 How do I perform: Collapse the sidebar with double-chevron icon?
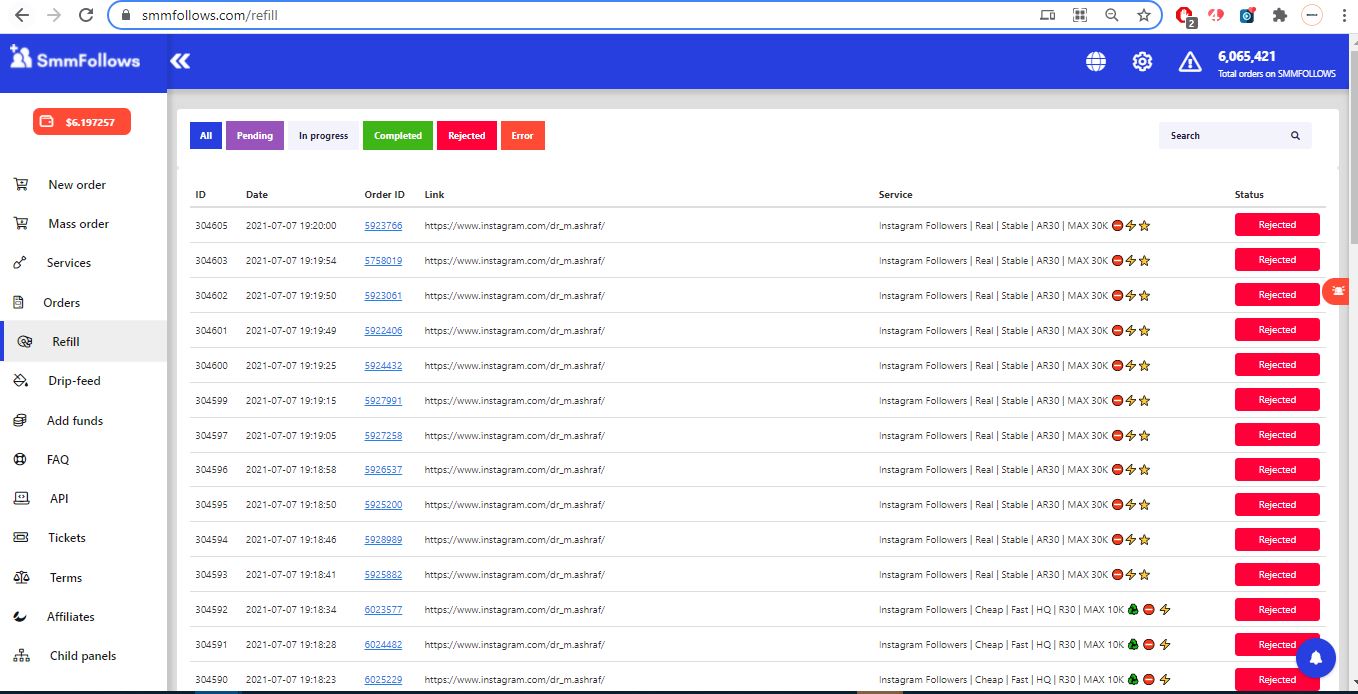tap(180, 61)
